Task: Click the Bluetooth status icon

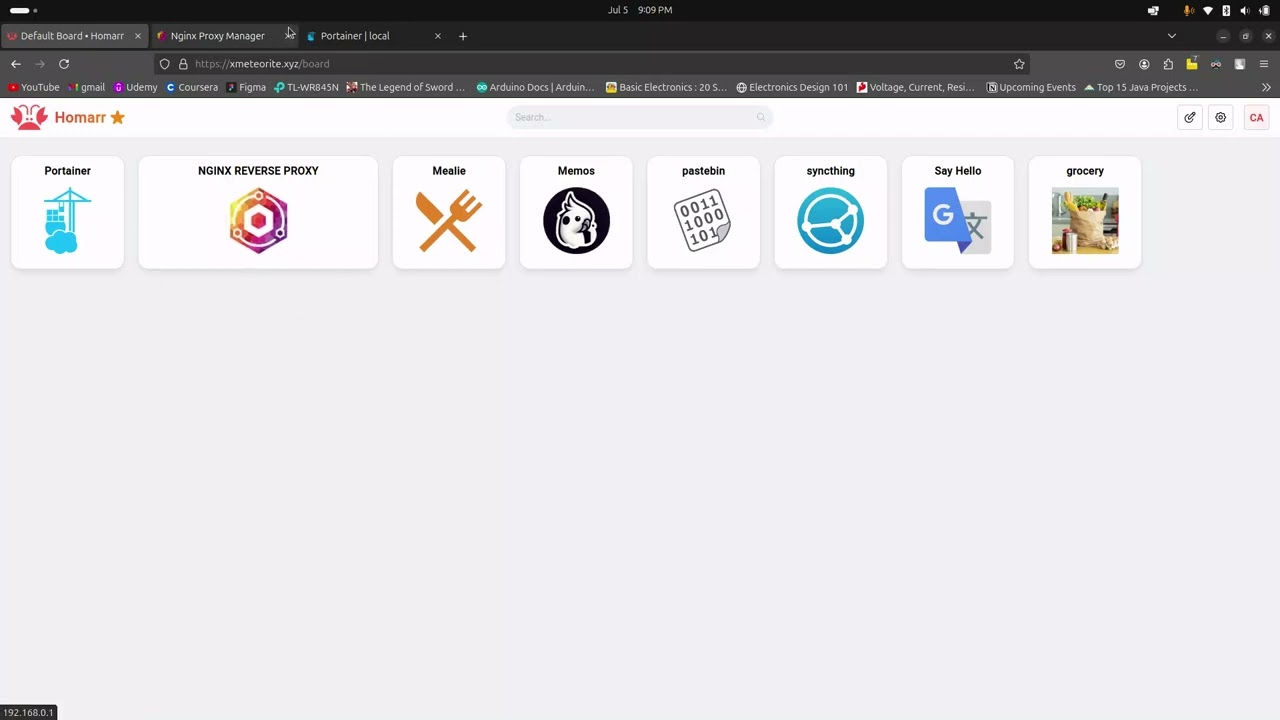Action: (1226, 10)
